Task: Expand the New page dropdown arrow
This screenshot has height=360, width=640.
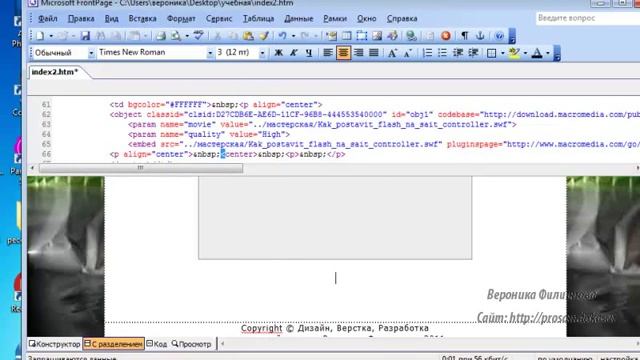Action: tap(51, 36)
